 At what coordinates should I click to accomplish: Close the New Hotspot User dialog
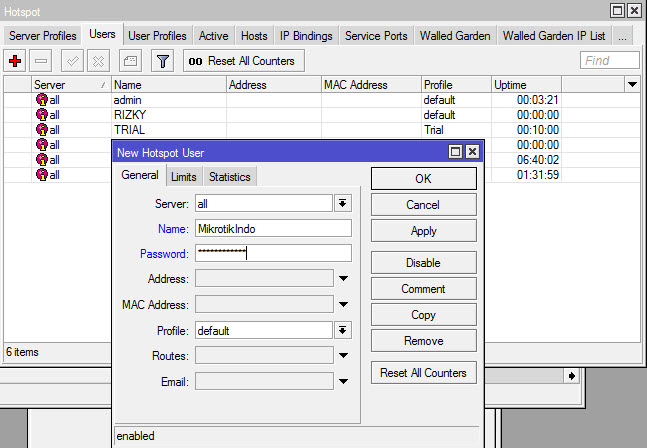click(472, 152)
